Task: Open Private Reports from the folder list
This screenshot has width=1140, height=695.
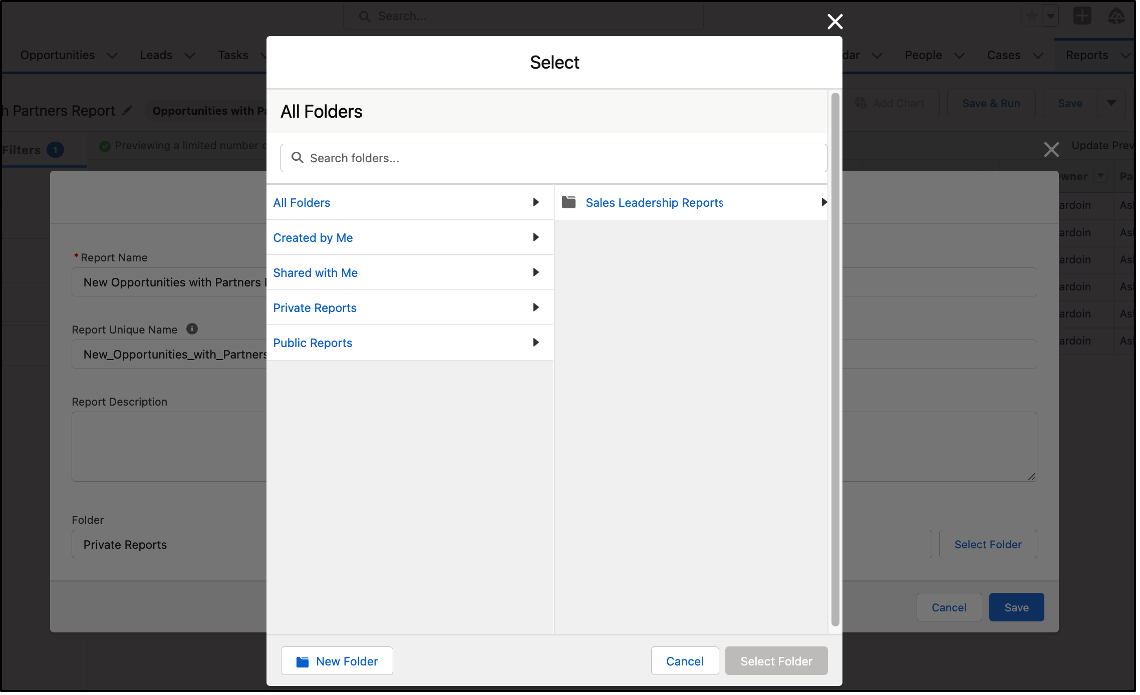Action: (x=314, y=307)
